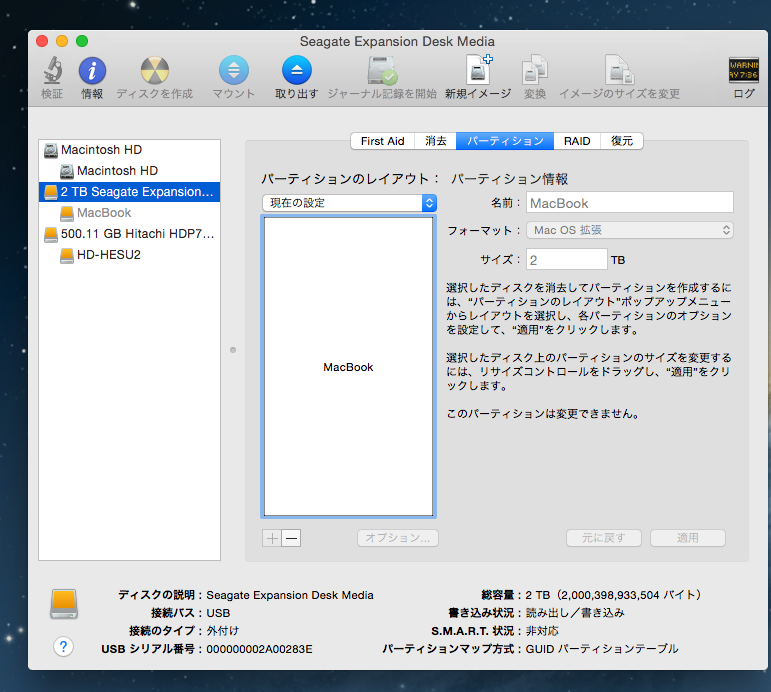The height and width of the screenshot is (692, 771).
Task: Click the help question mark button
Action: tap(63, 647)
